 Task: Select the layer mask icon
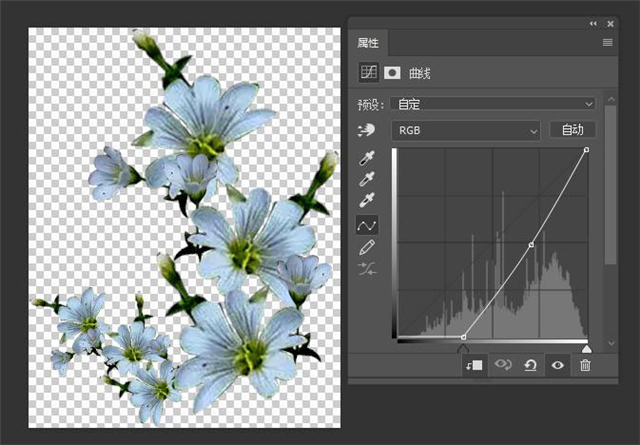[392, 73]
